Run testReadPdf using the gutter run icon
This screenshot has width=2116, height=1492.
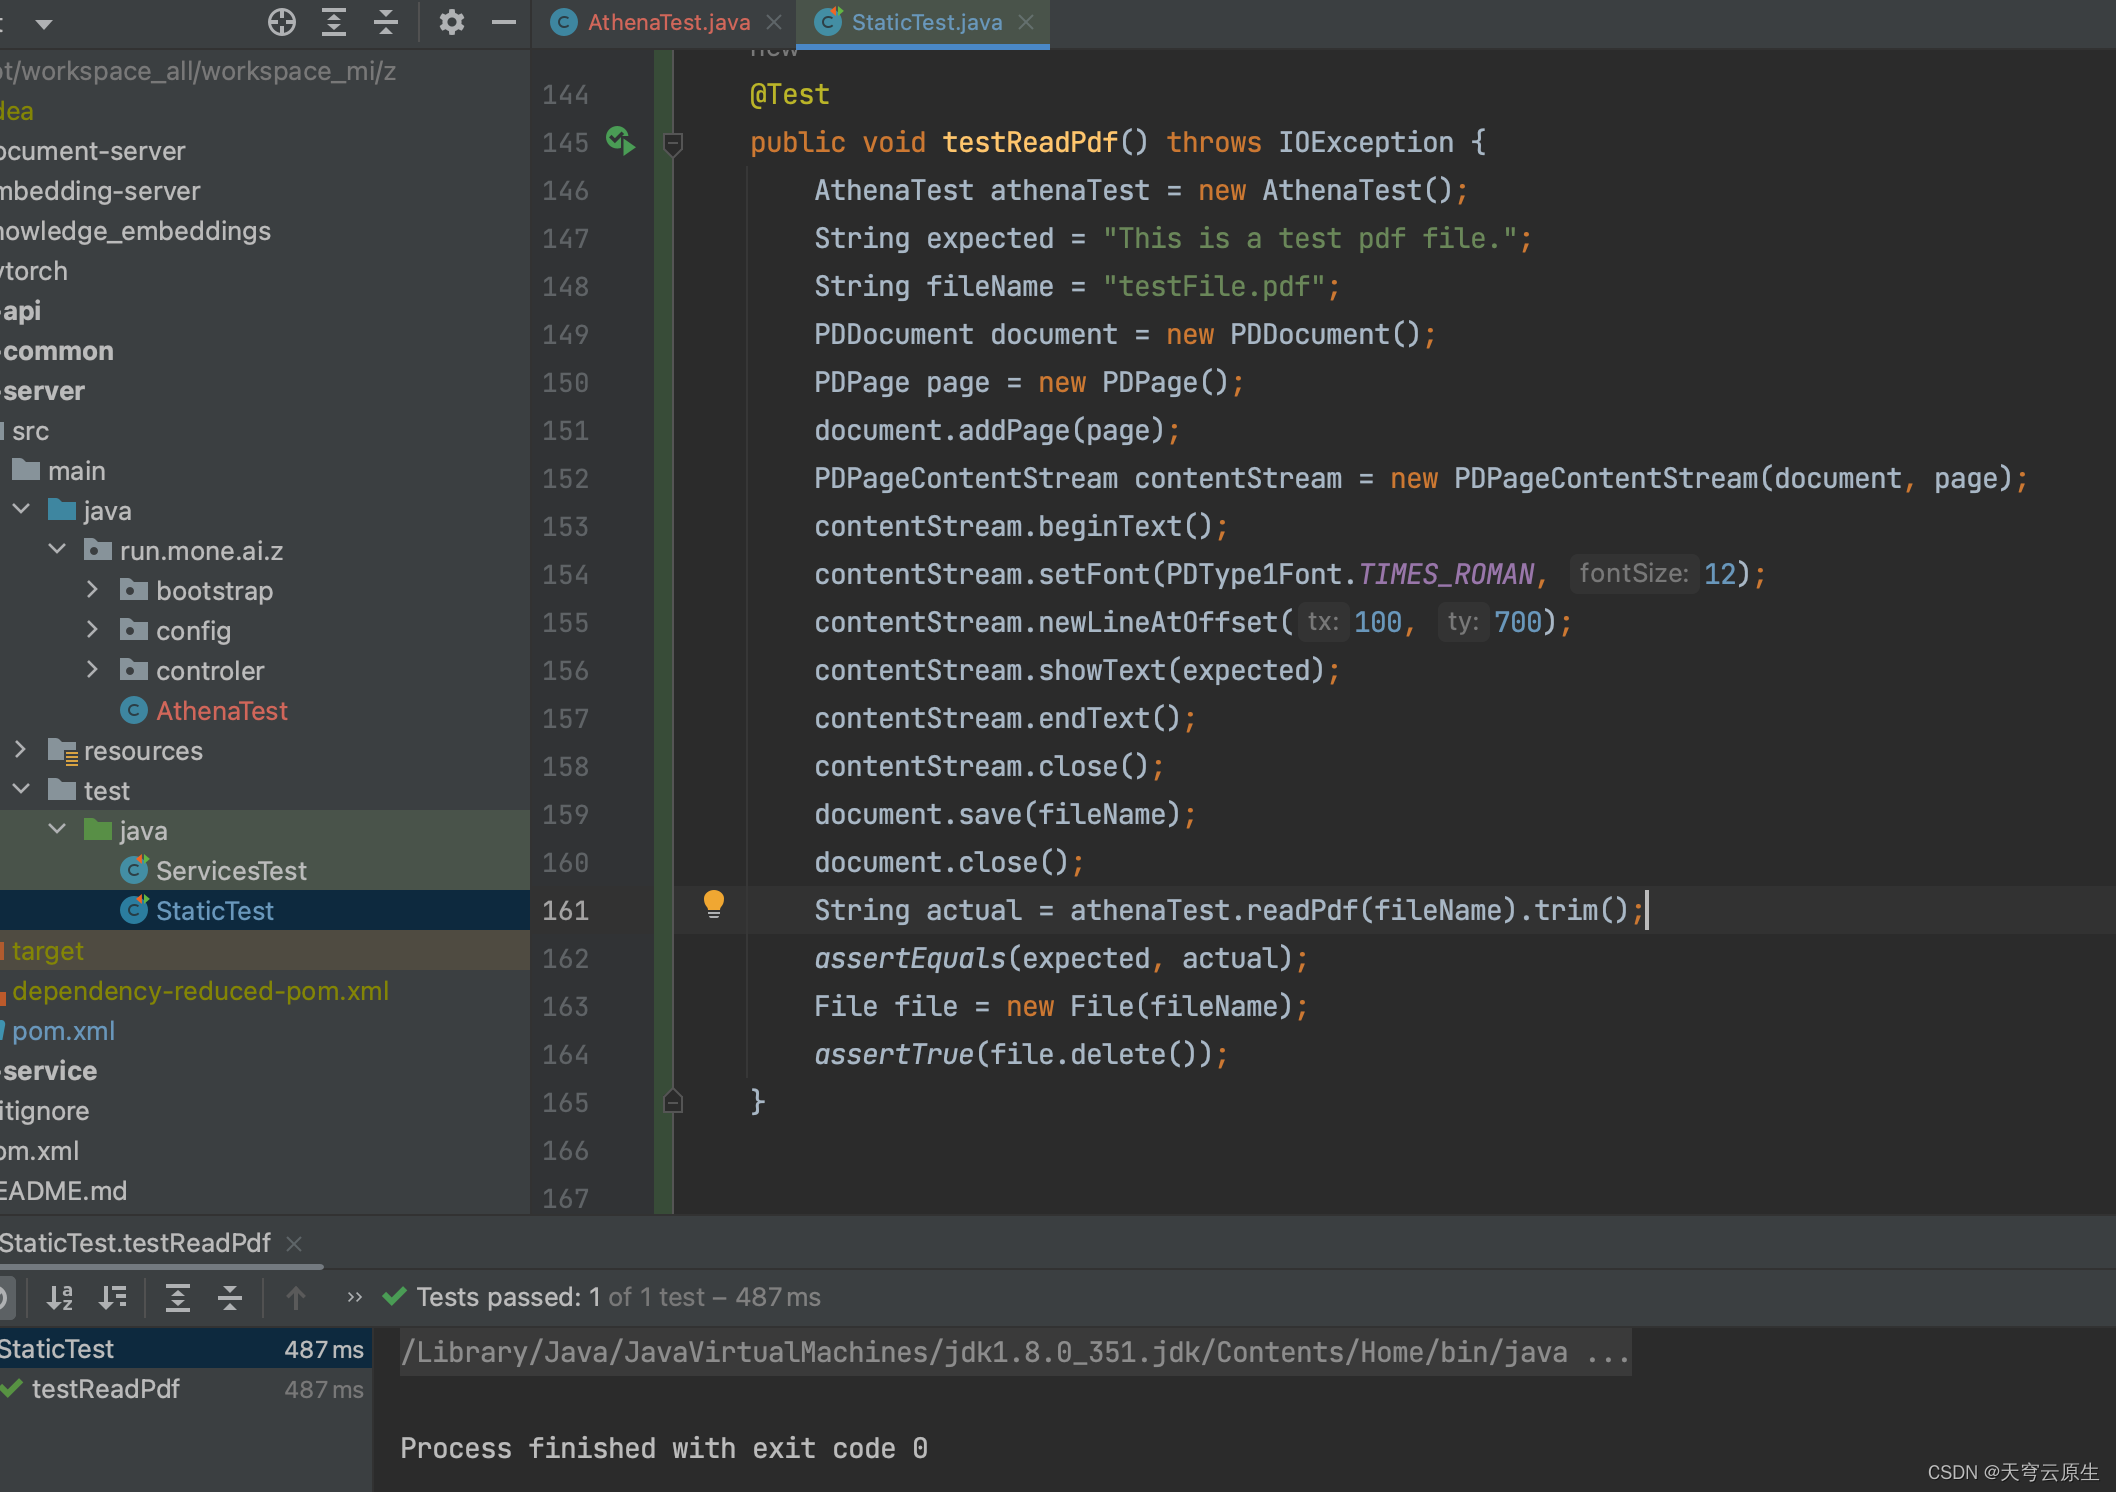tap(620, 141)
